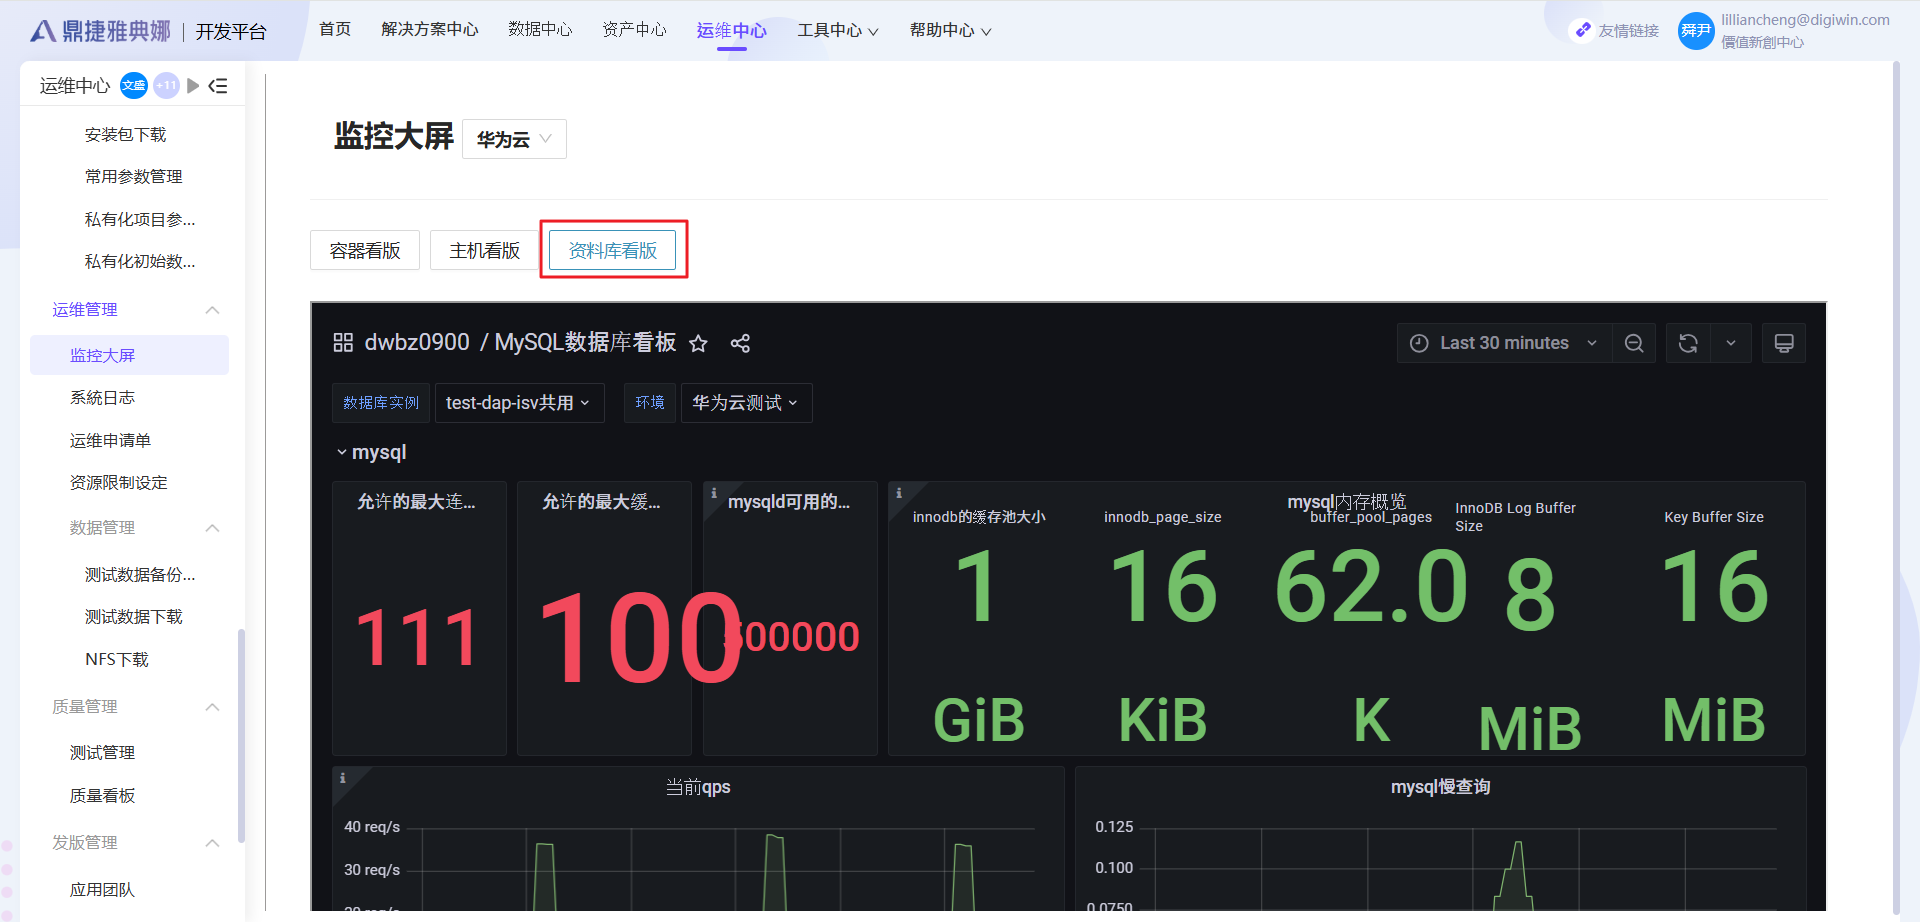Click the zoom out time range icon
The width and height of the screenshot is (1920, 922).
(1634, 343)
